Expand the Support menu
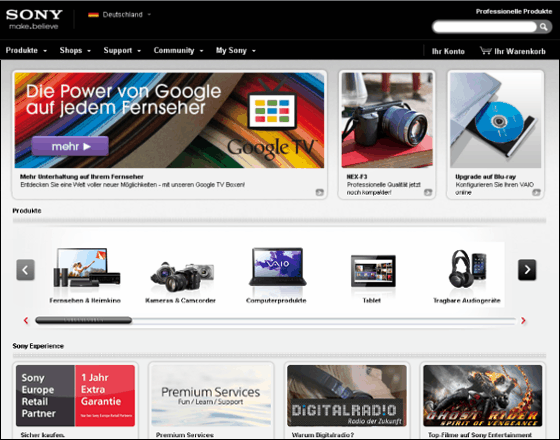Viewport: 560px width, 440px height. click(x=122, y=50)
